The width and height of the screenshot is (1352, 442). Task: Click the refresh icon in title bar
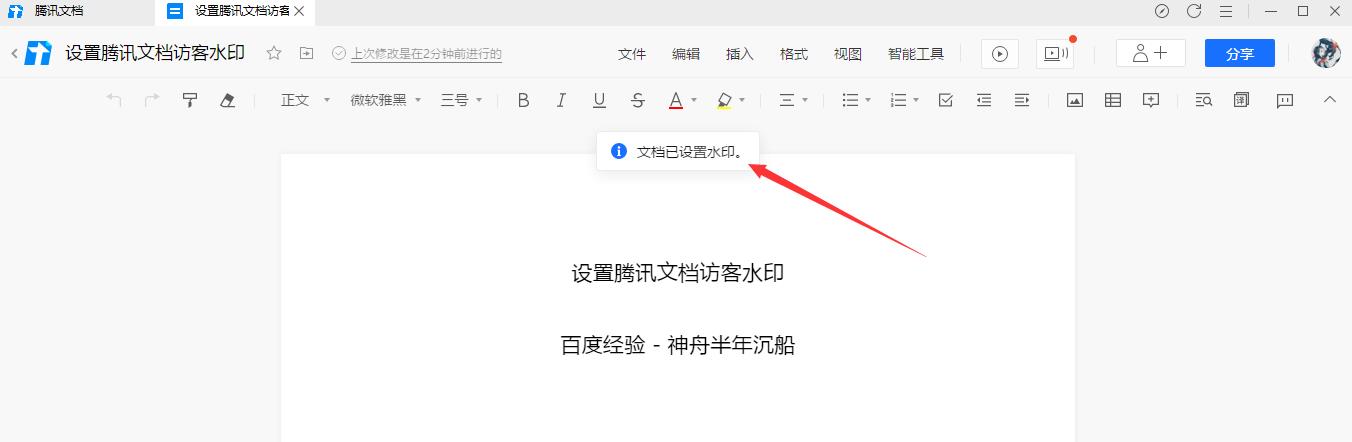(x=1194, y=11)
